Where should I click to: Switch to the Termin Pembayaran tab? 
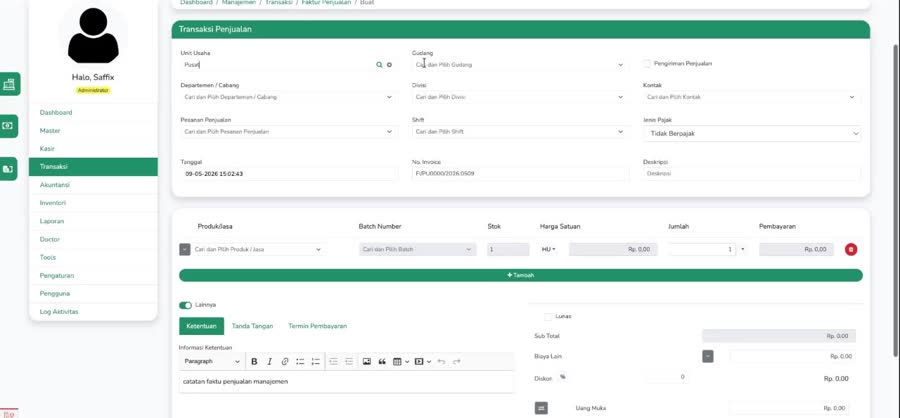click(317, 326)
